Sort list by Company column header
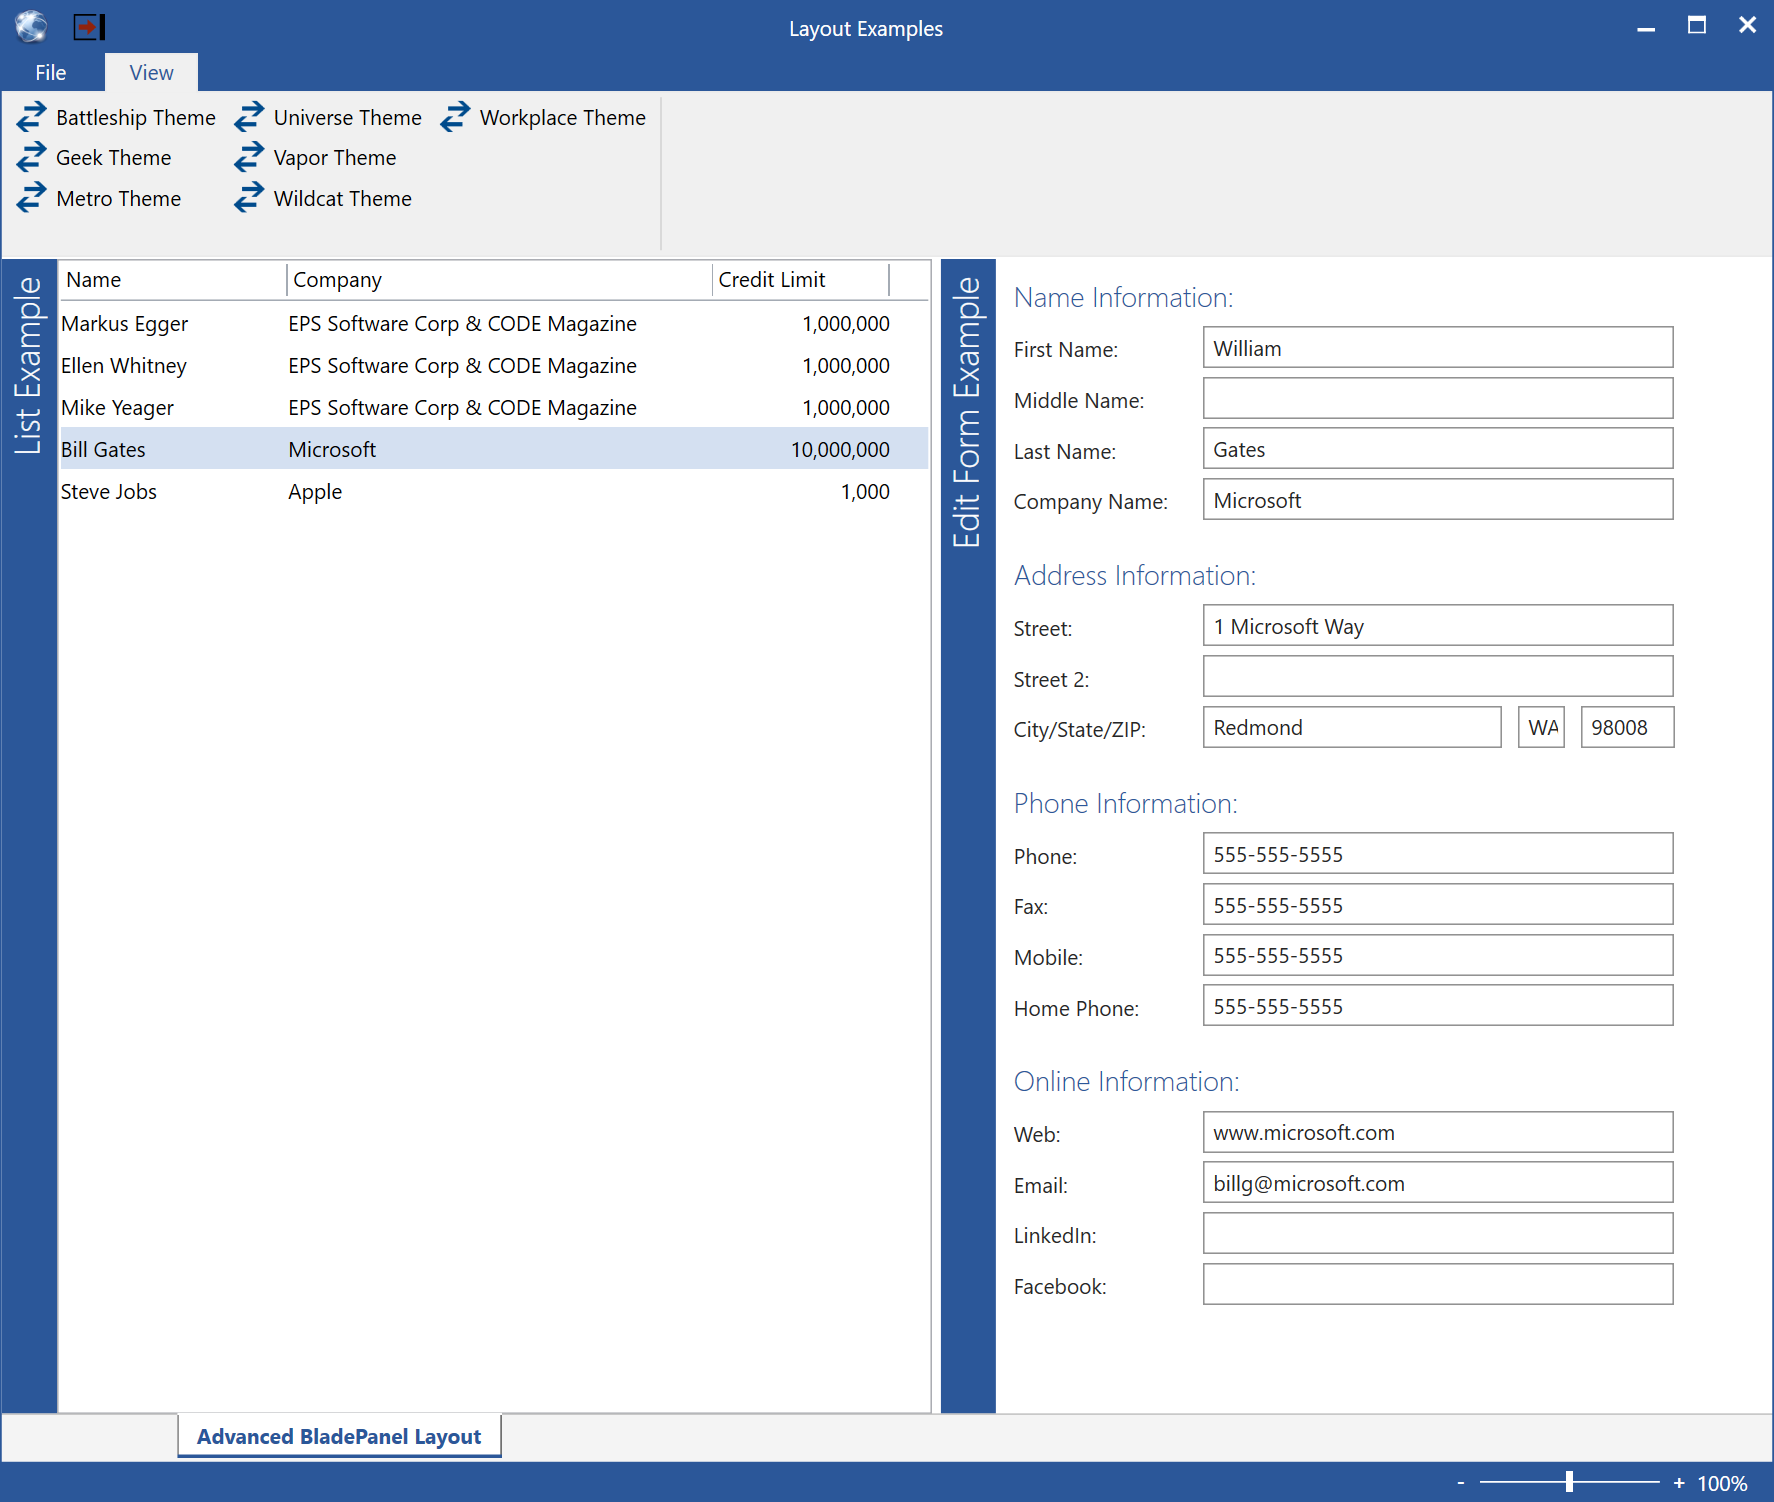 pos(500,280)
